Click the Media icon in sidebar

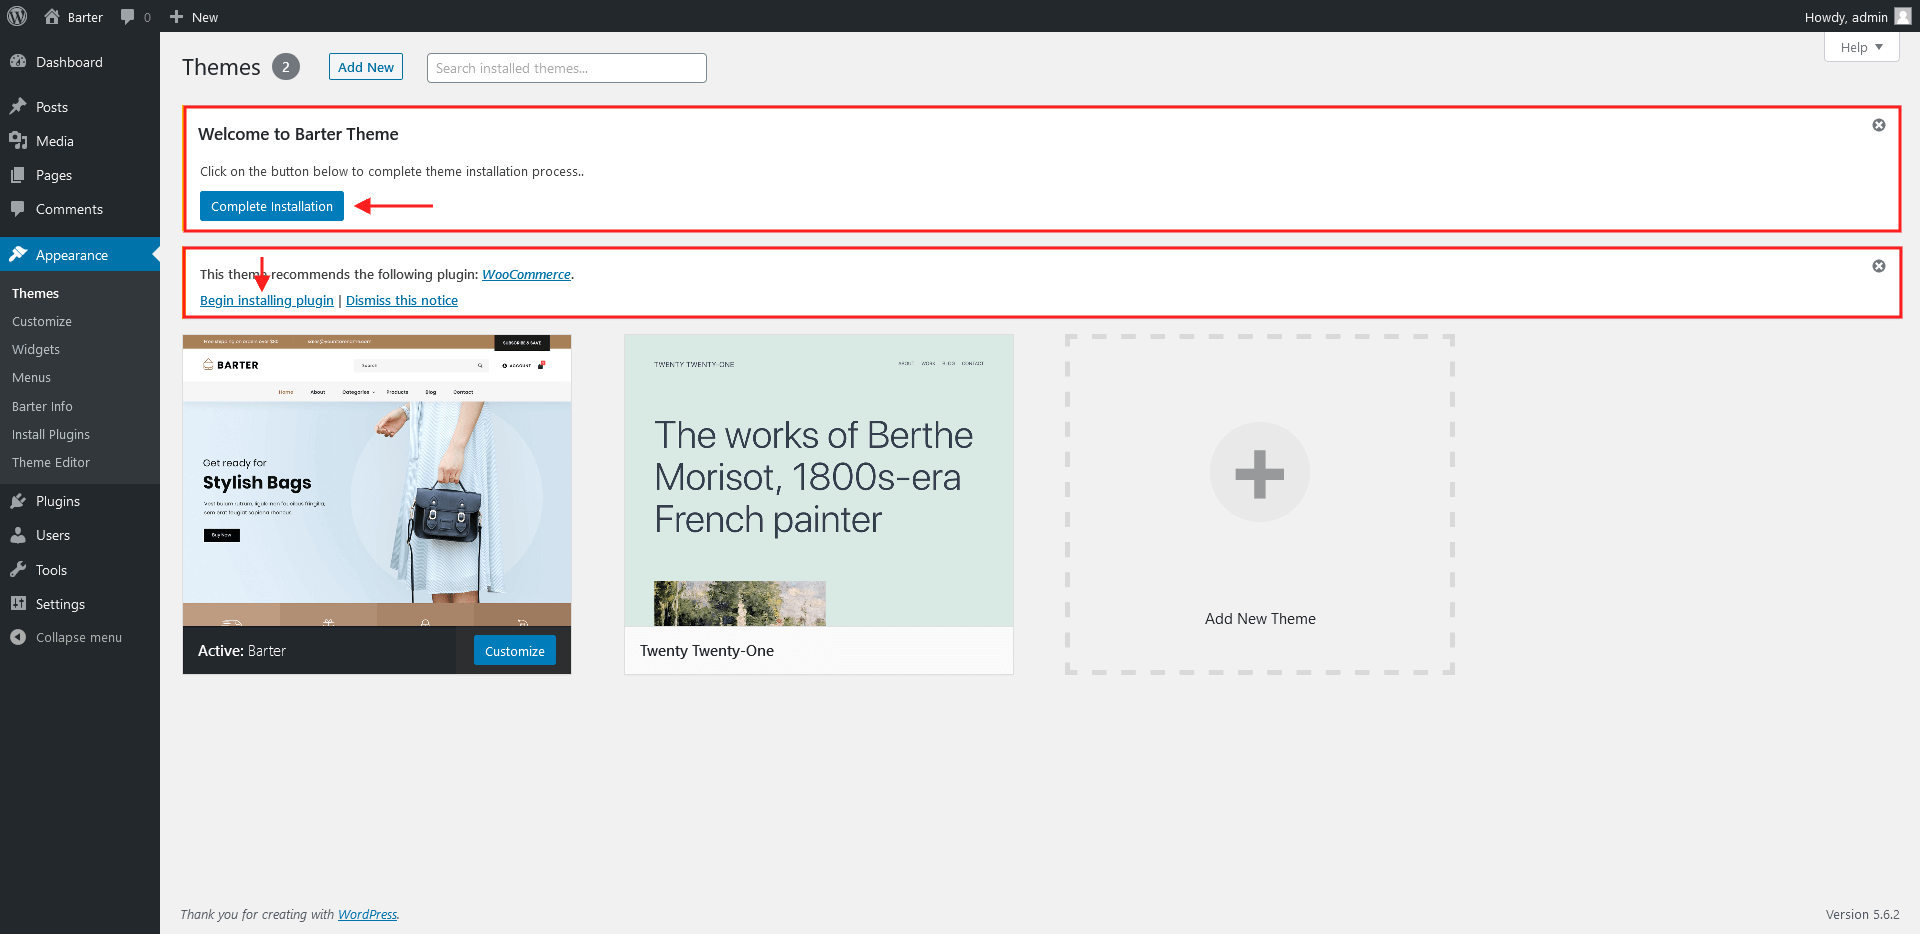pos(18,140)
